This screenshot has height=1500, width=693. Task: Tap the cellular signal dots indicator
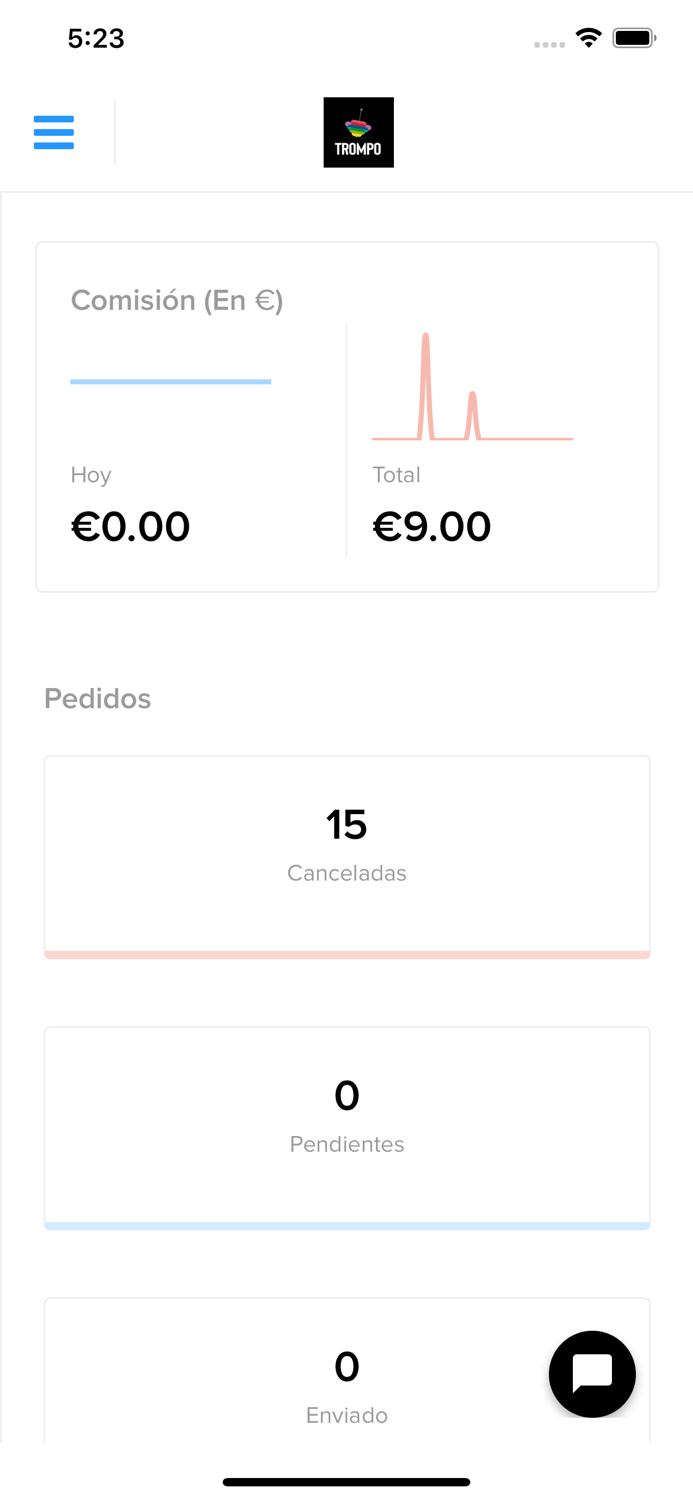pyautogui.click(x=549, y=43)
